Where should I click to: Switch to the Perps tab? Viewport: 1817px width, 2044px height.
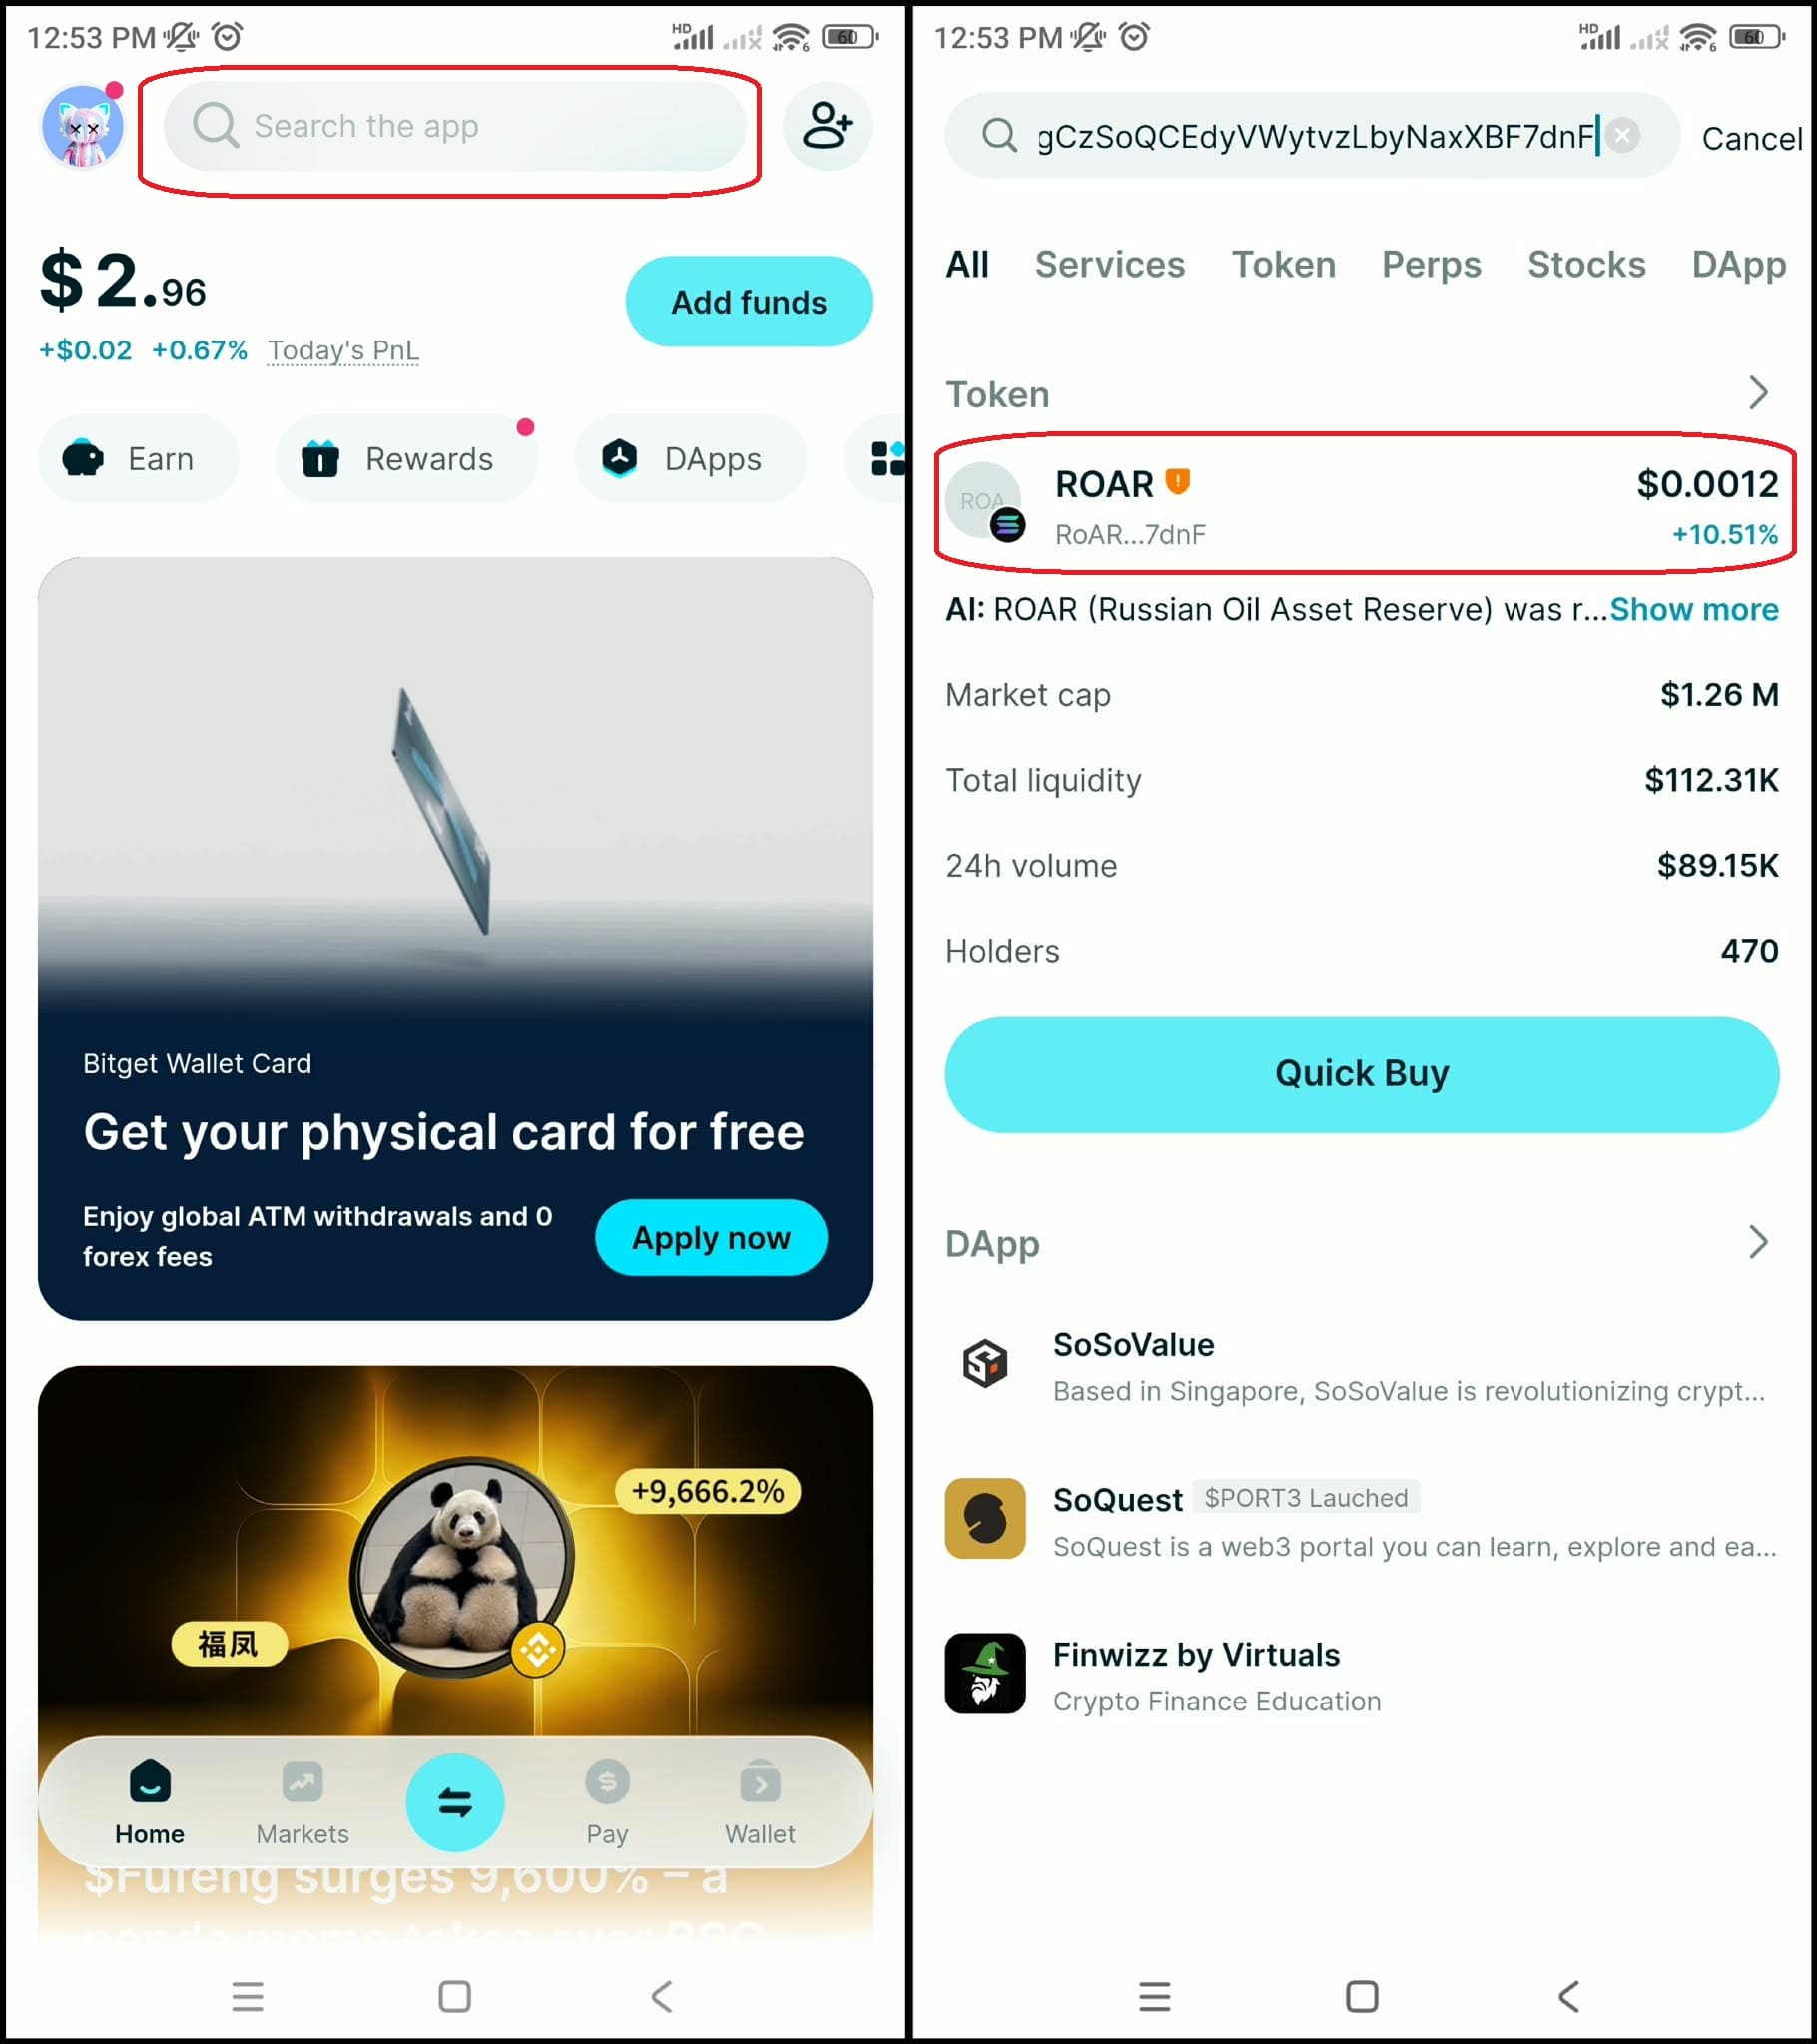click(x=1431, y=264)
